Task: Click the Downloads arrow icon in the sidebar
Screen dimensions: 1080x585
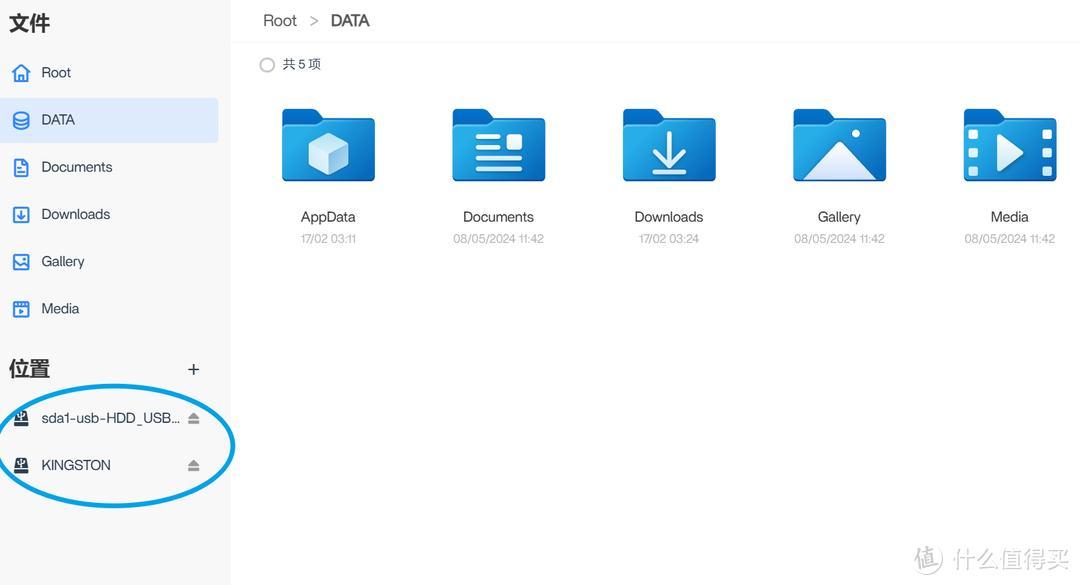Action: pos(21,214)
